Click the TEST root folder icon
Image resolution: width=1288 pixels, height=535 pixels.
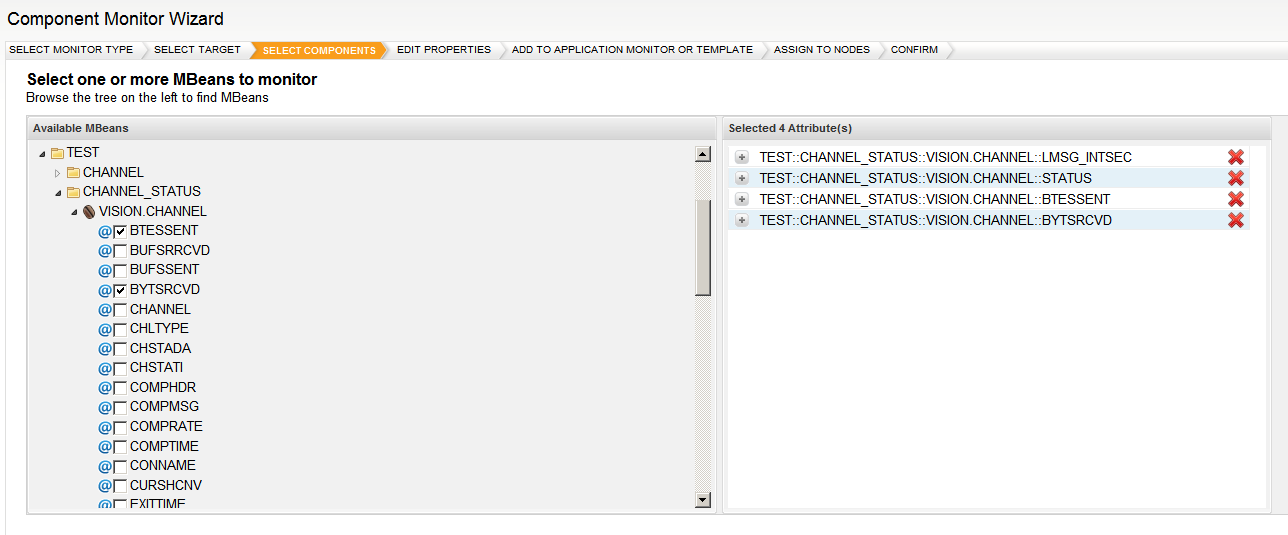coord(57,153)
